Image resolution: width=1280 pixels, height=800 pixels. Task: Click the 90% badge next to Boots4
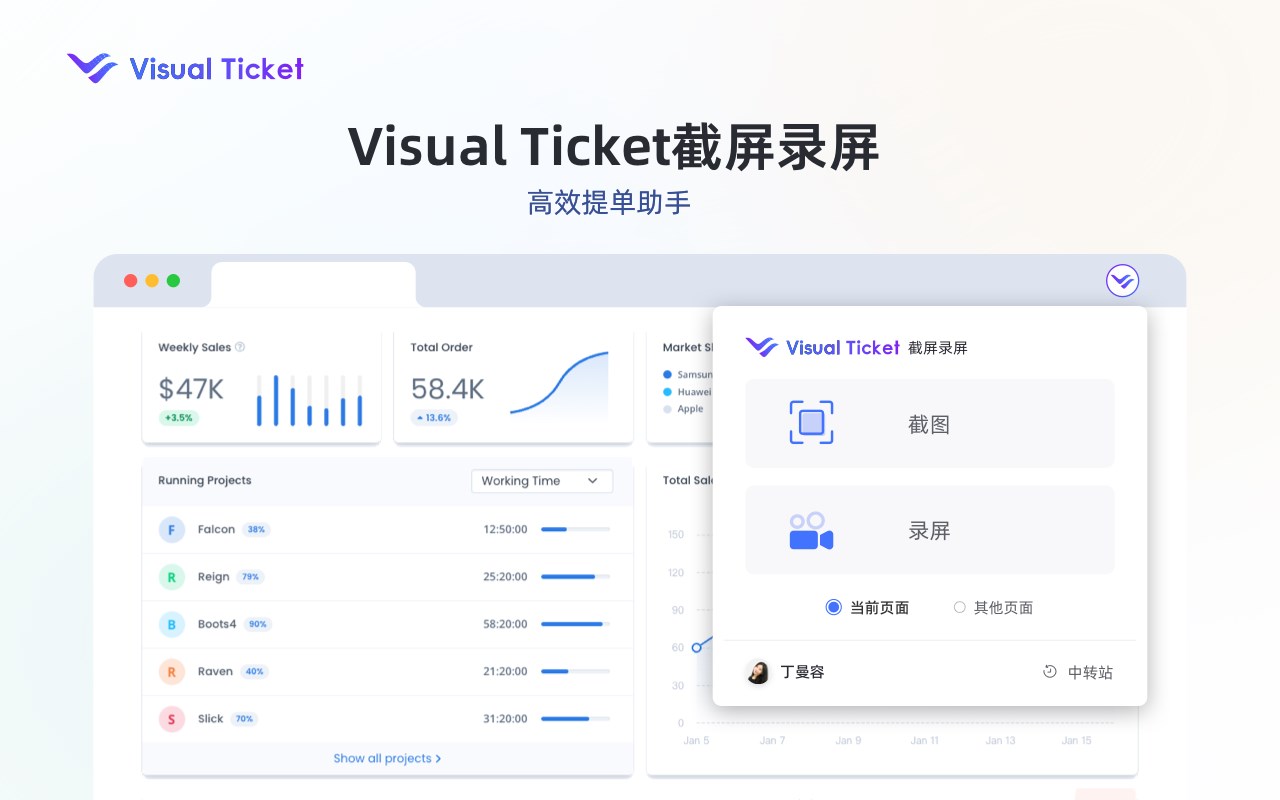(x=258, y=624)
